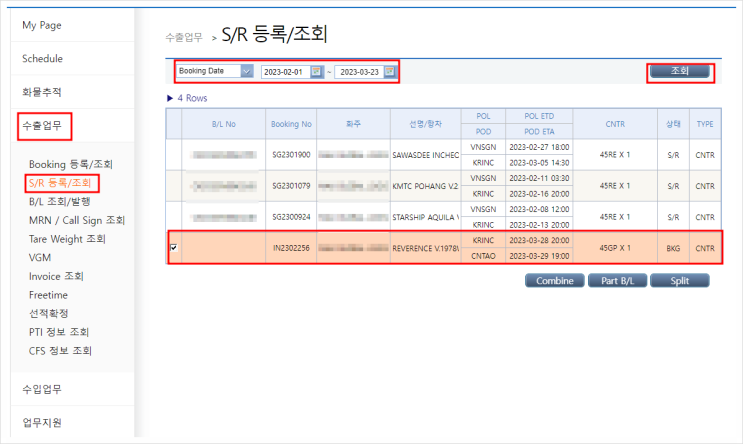This screenshot has width=743, height=444.
Task: Open the Freetime submenu
Action: pyautogui.click(x=48, y=295)
